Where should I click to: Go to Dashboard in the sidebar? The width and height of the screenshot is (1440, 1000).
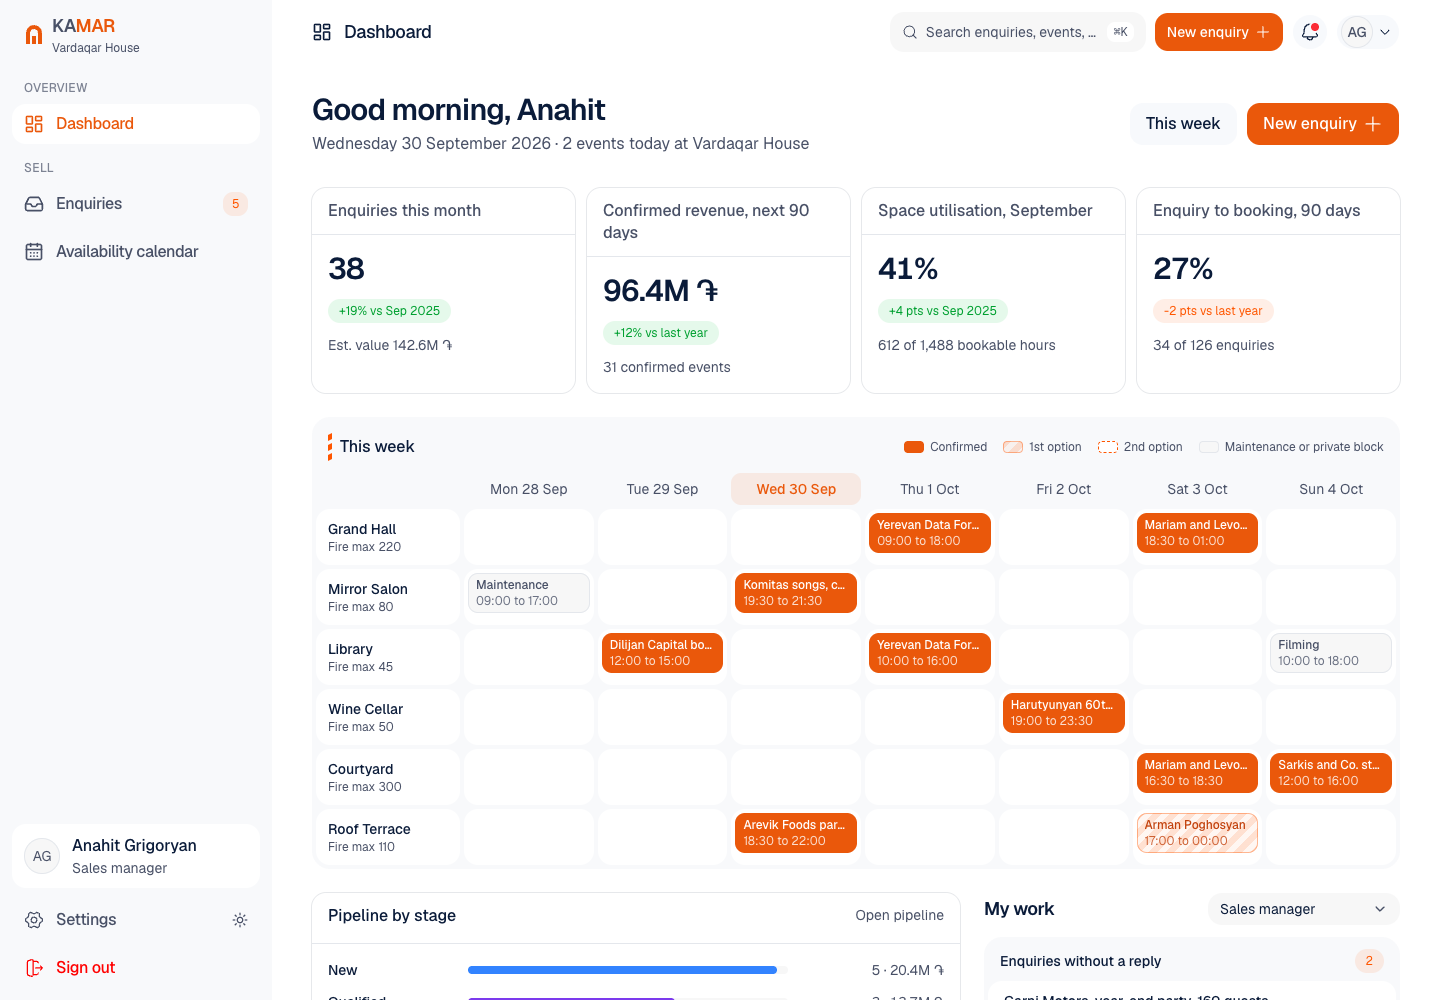point(136,124)
